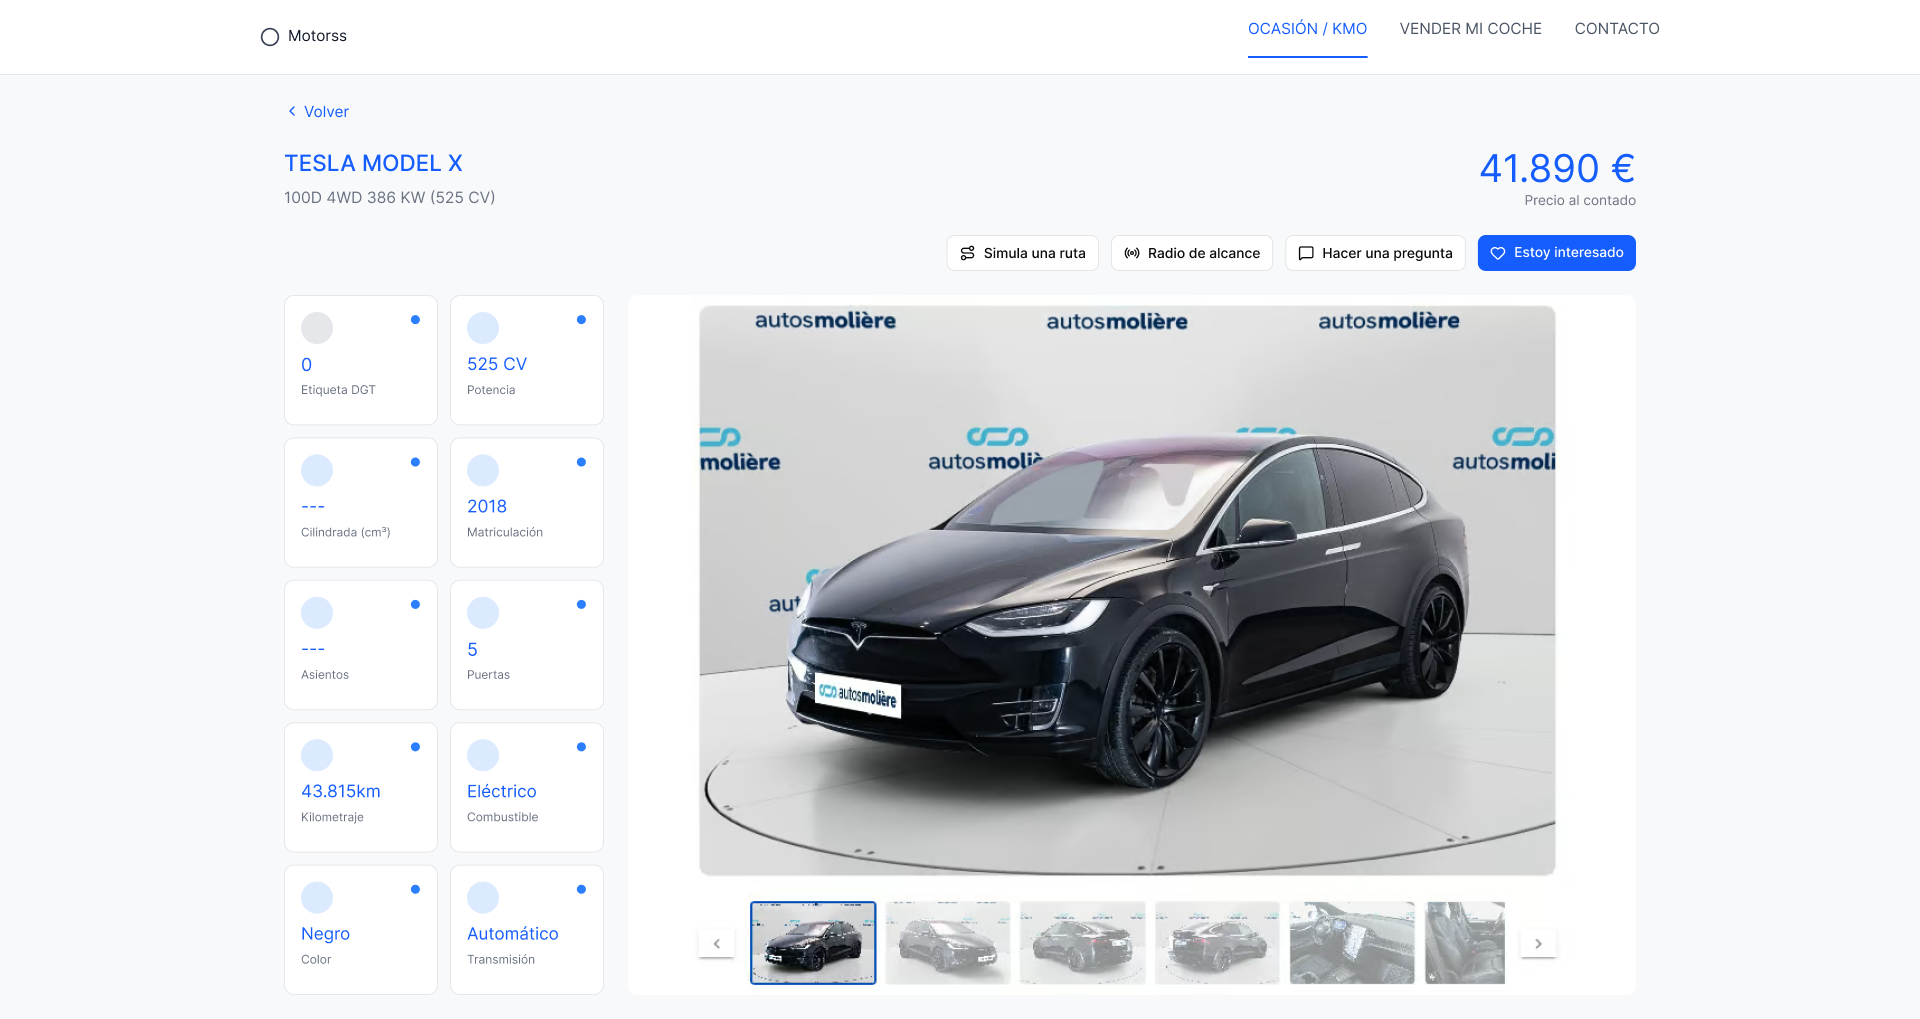Click the Eléctrico fuel value

(502, 791)
